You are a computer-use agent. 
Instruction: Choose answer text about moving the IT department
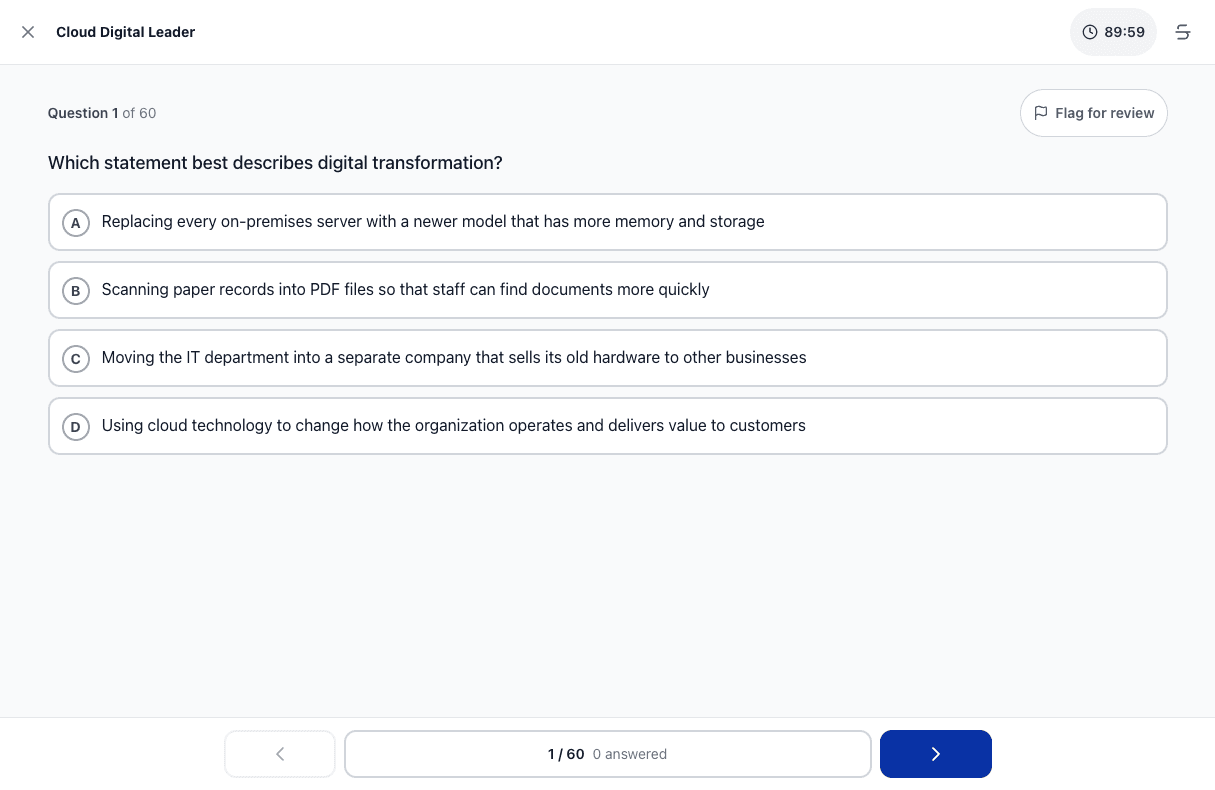[454, 358]
